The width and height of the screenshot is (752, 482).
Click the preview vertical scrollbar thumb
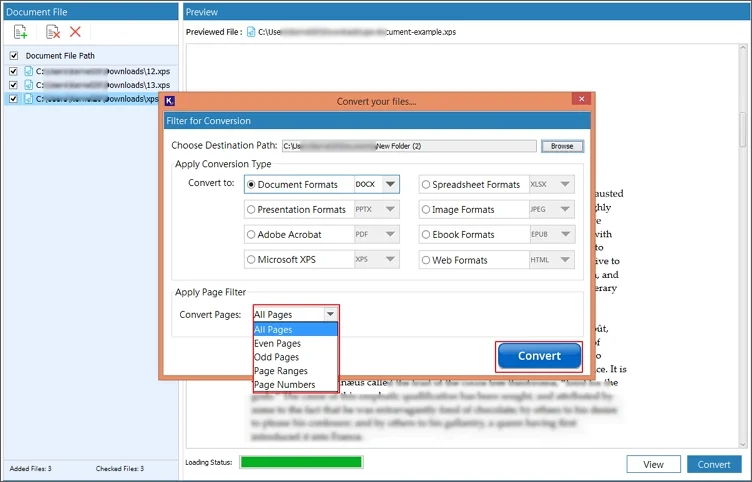(x=742, y=129)
